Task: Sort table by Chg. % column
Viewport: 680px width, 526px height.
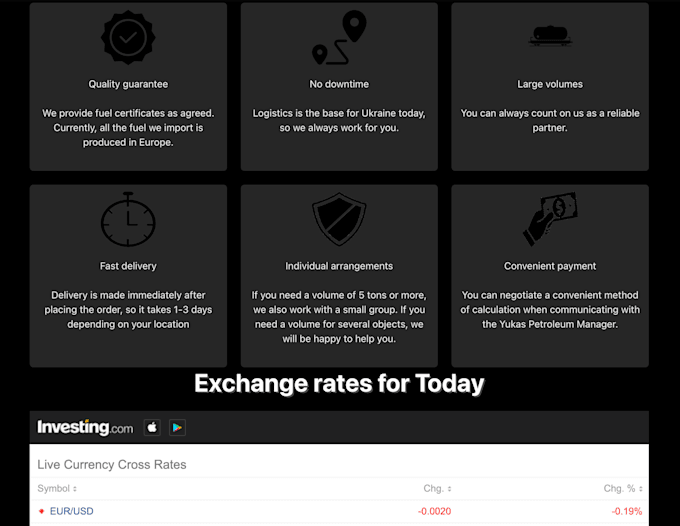Action: 623,488
